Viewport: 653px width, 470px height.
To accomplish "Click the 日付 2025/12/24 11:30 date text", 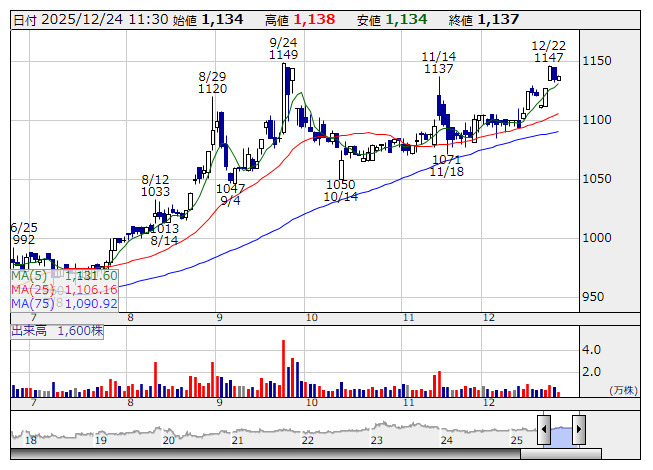I will point(91,20).
